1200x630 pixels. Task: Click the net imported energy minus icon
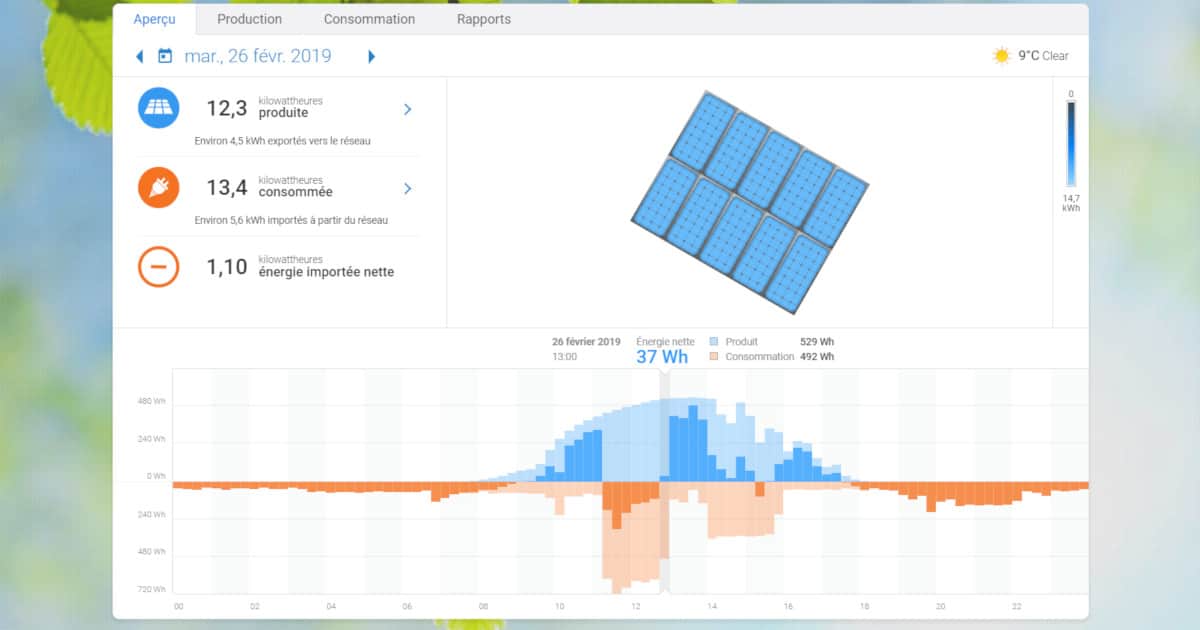(x=159, y=267)
